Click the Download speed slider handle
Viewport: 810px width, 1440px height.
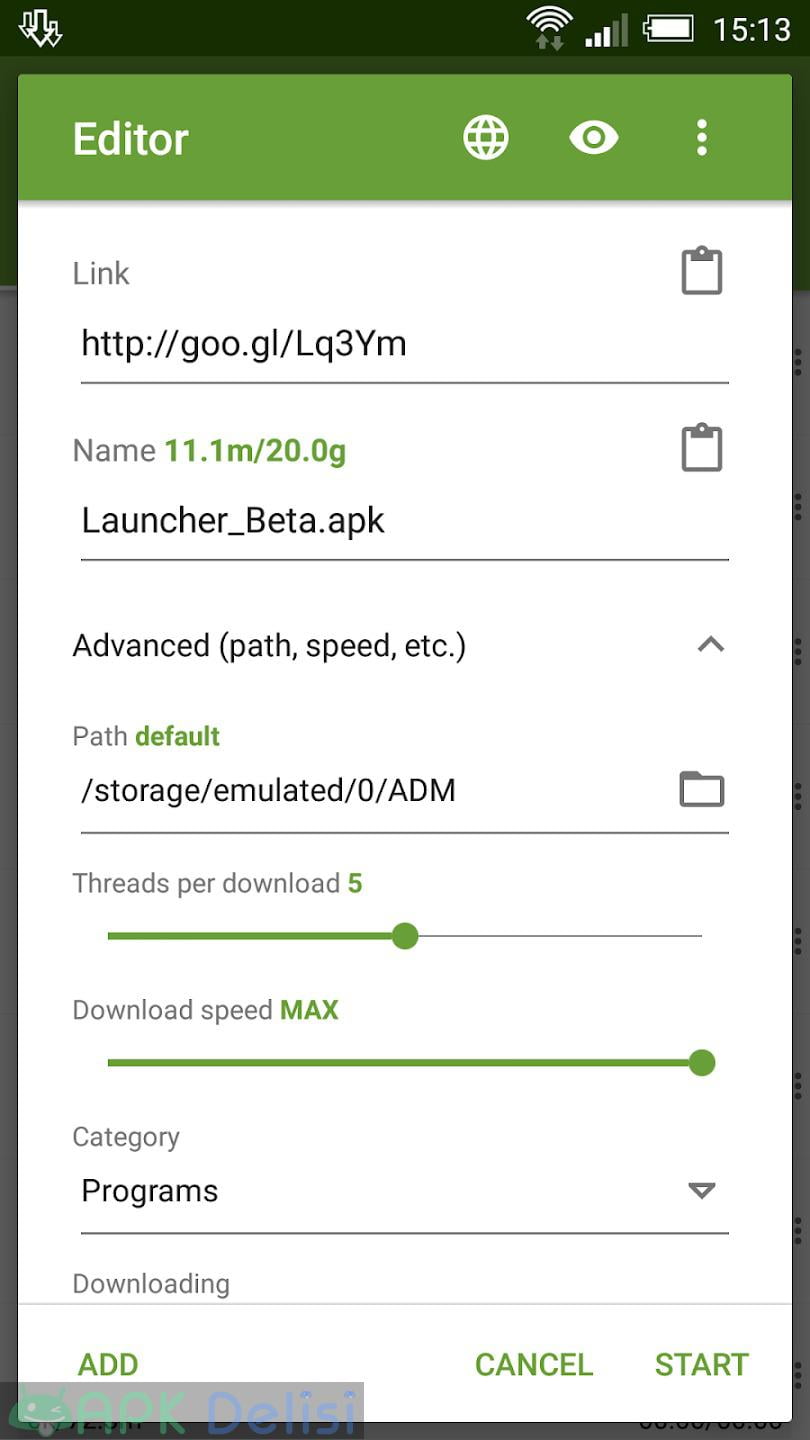702,1062
